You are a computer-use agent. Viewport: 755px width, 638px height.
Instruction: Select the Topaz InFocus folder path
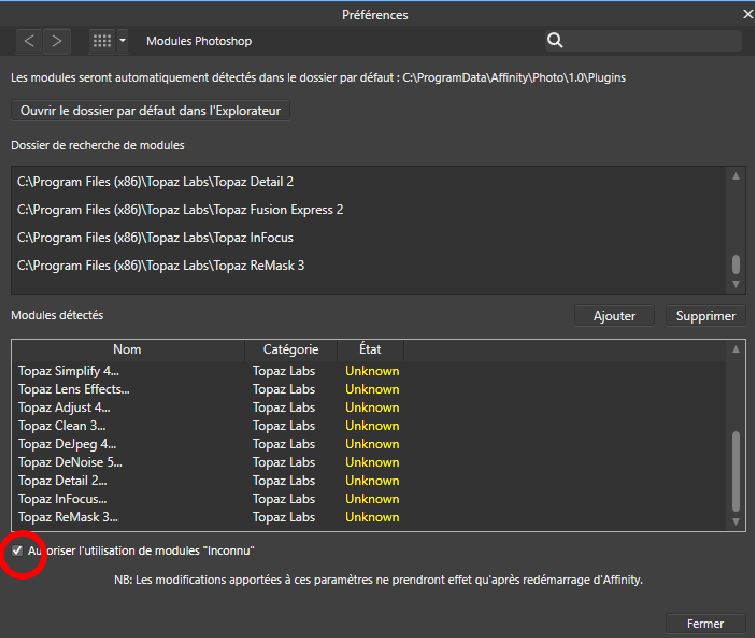click(x=155, y=237)
